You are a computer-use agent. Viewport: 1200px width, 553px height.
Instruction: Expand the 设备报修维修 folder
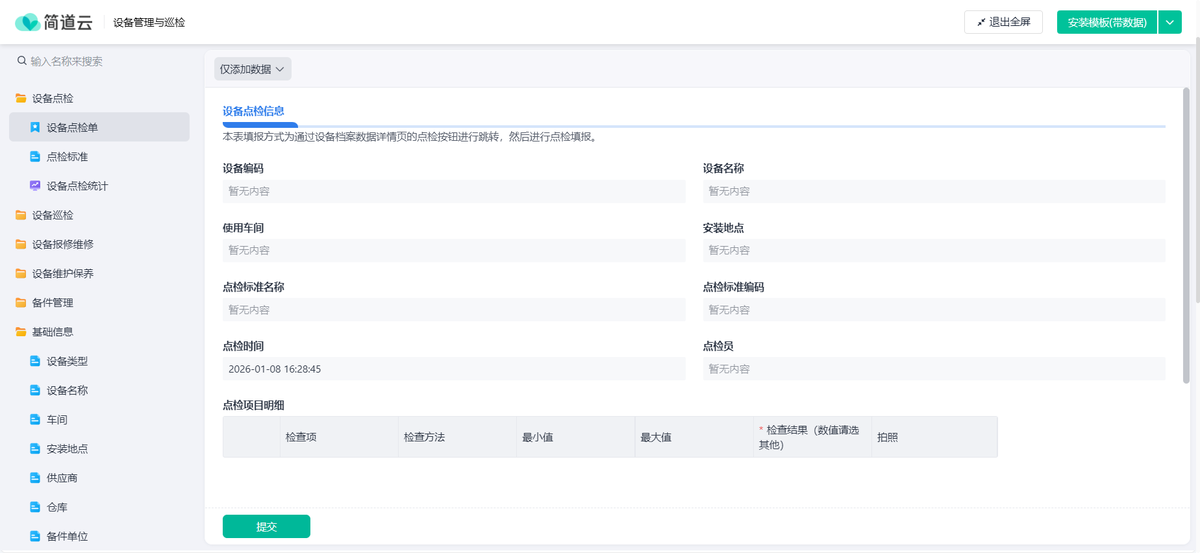62,244
